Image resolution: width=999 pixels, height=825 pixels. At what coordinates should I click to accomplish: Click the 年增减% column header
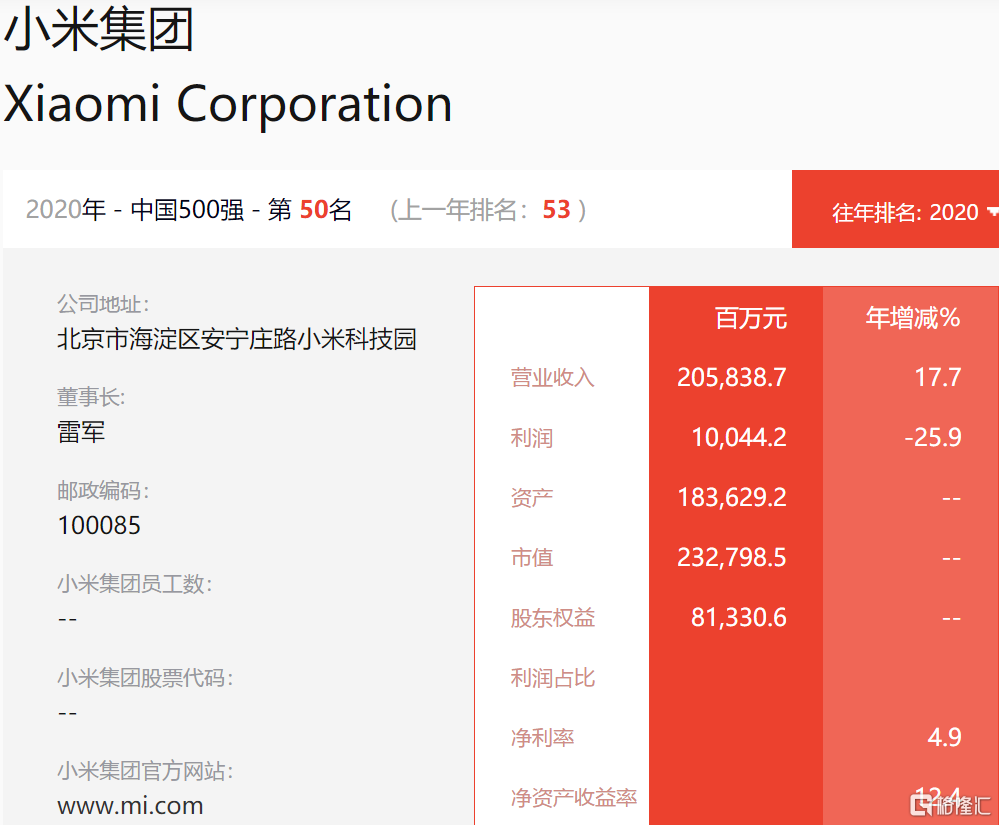(x=912, y=317)
